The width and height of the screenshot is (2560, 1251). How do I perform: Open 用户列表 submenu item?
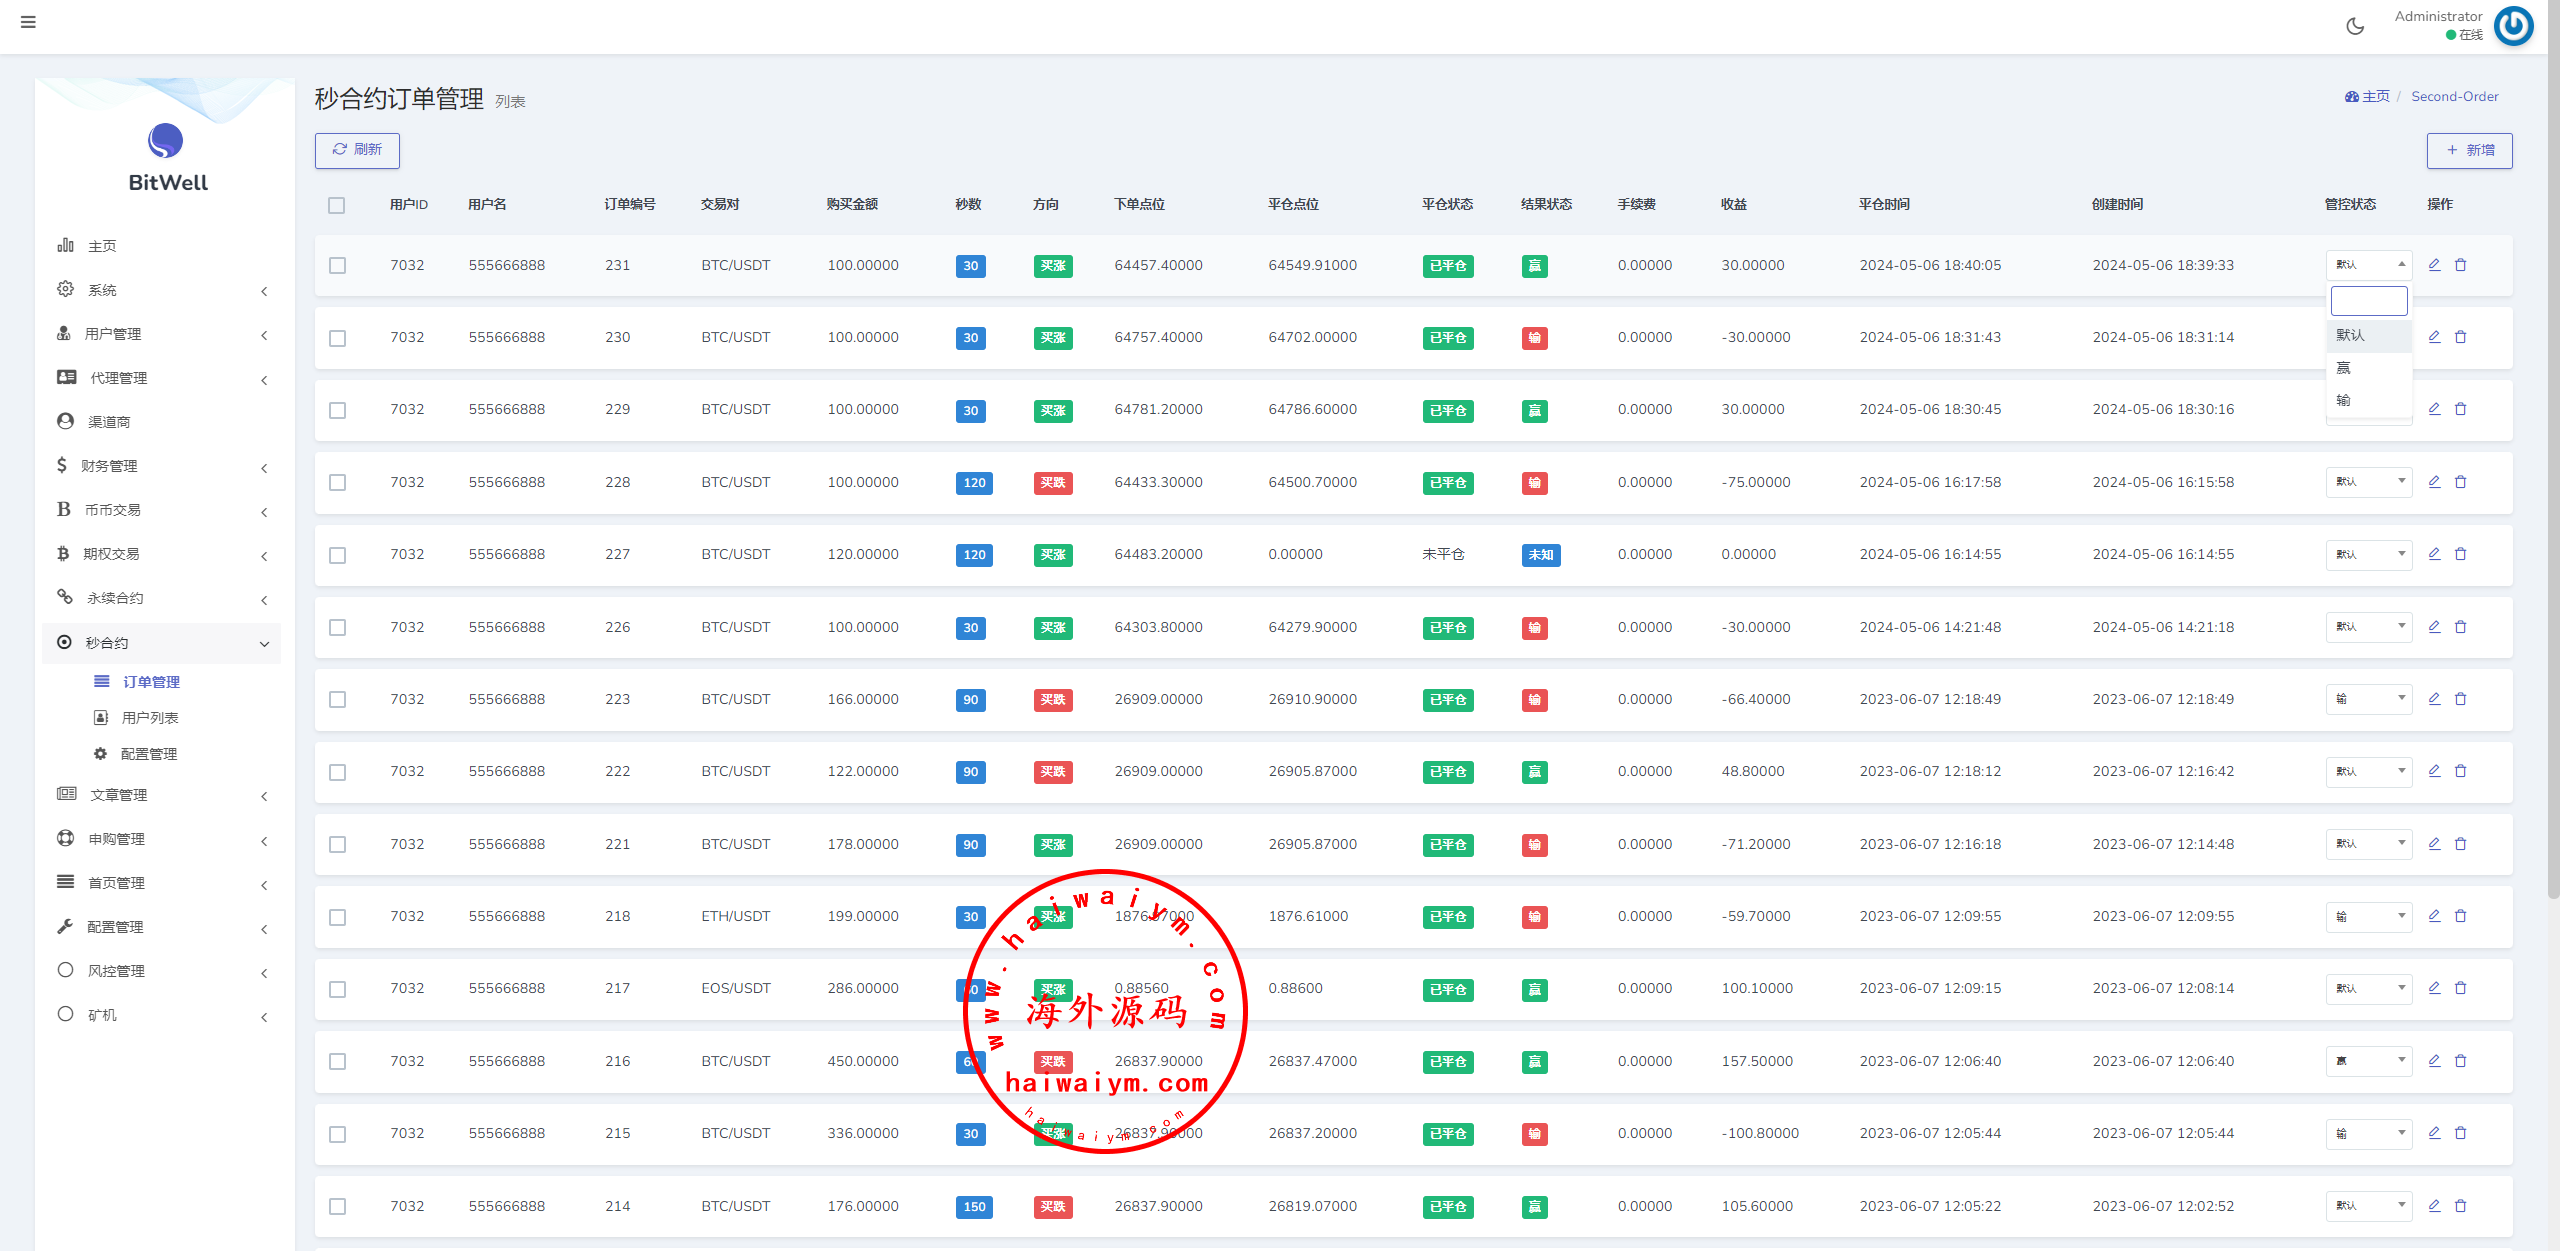tap(150, 718)
